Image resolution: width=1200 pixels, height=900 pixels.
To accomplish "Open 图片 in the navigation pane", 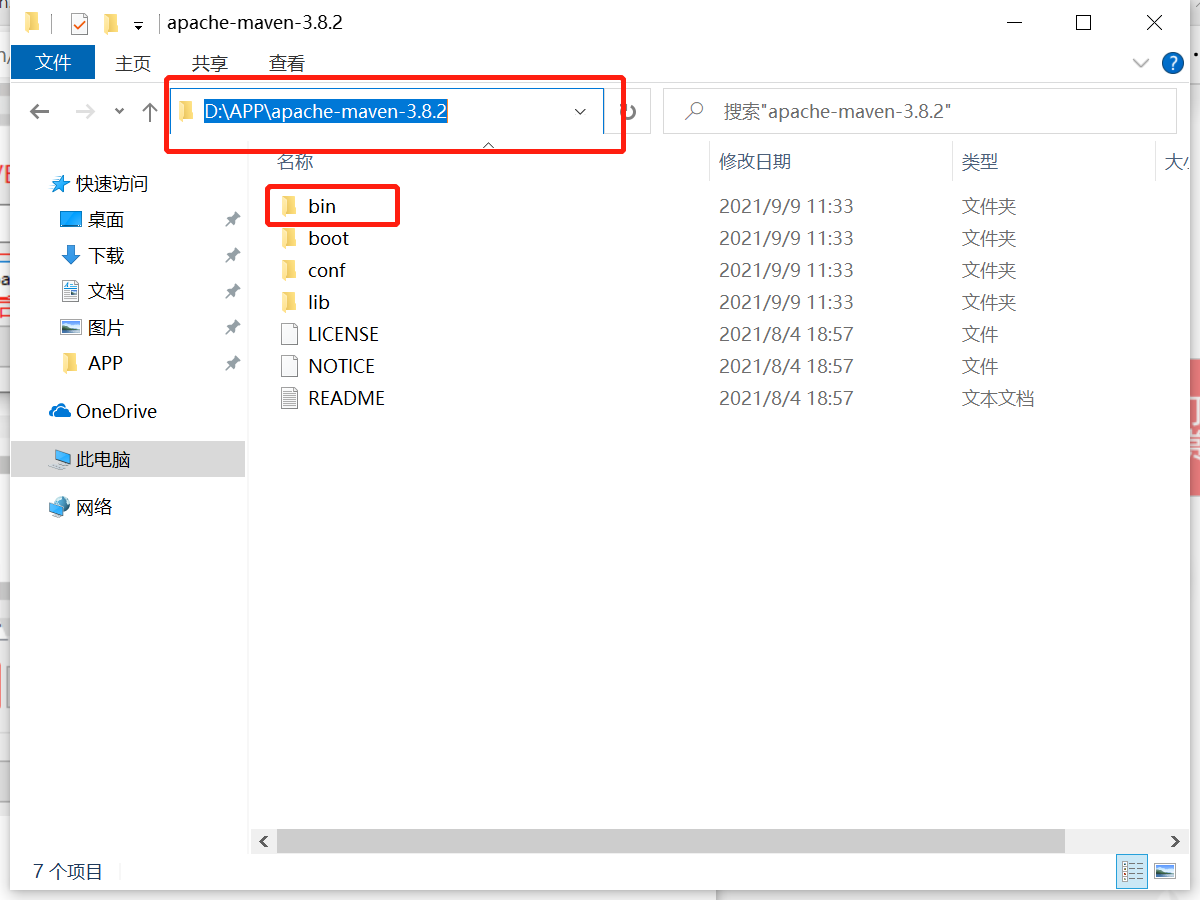I will 105,328.
